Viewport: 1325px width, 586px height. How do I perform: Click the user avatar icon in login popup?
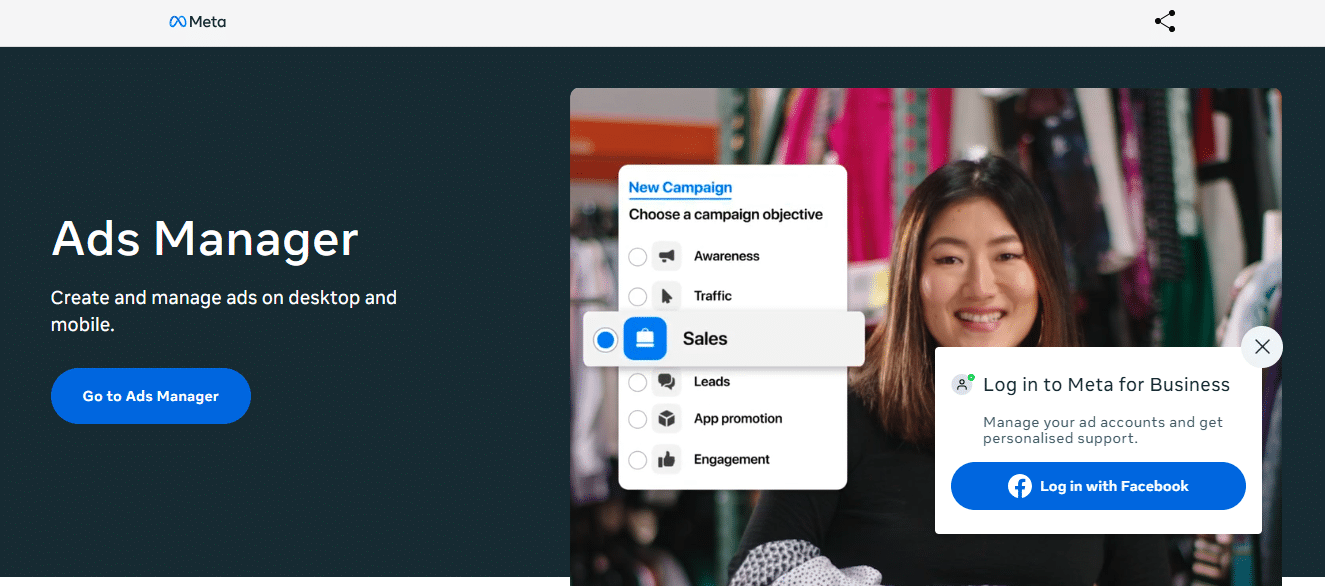962,384
